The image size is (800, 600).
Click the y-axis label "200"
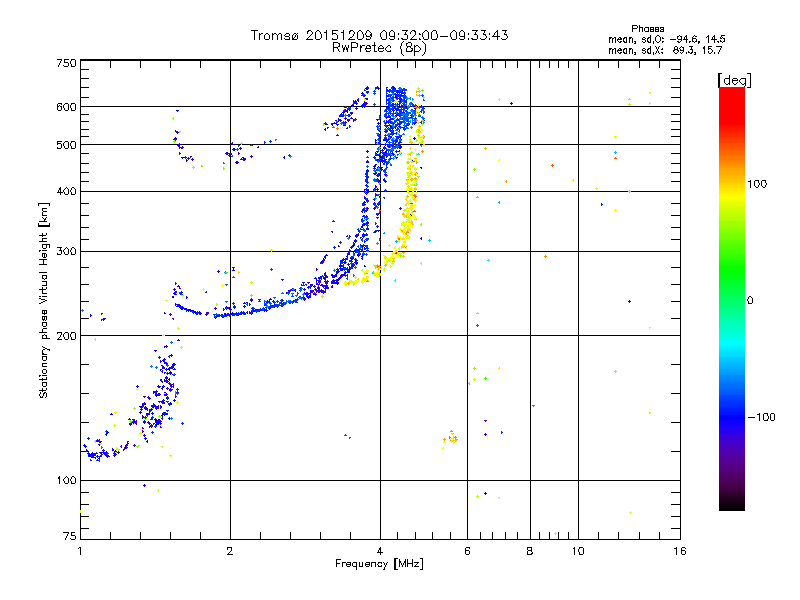[66, 336]
